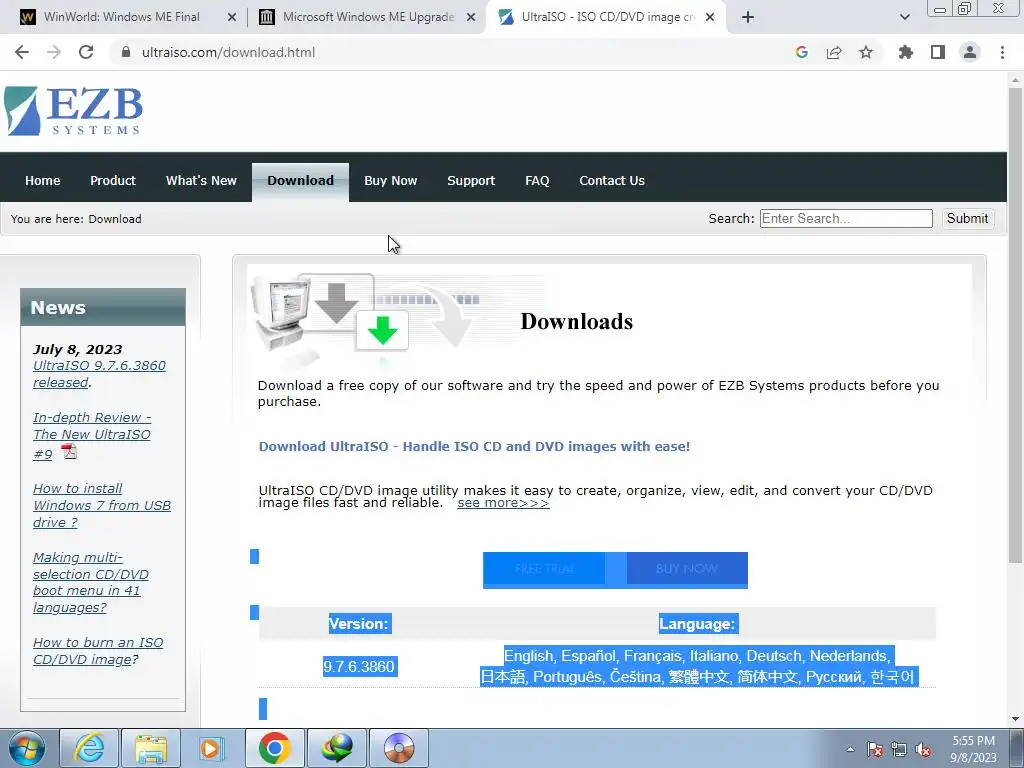Open Internet Download Manager on taskbar
This screenshot has height=768, width=1024.
pos(336,748)
